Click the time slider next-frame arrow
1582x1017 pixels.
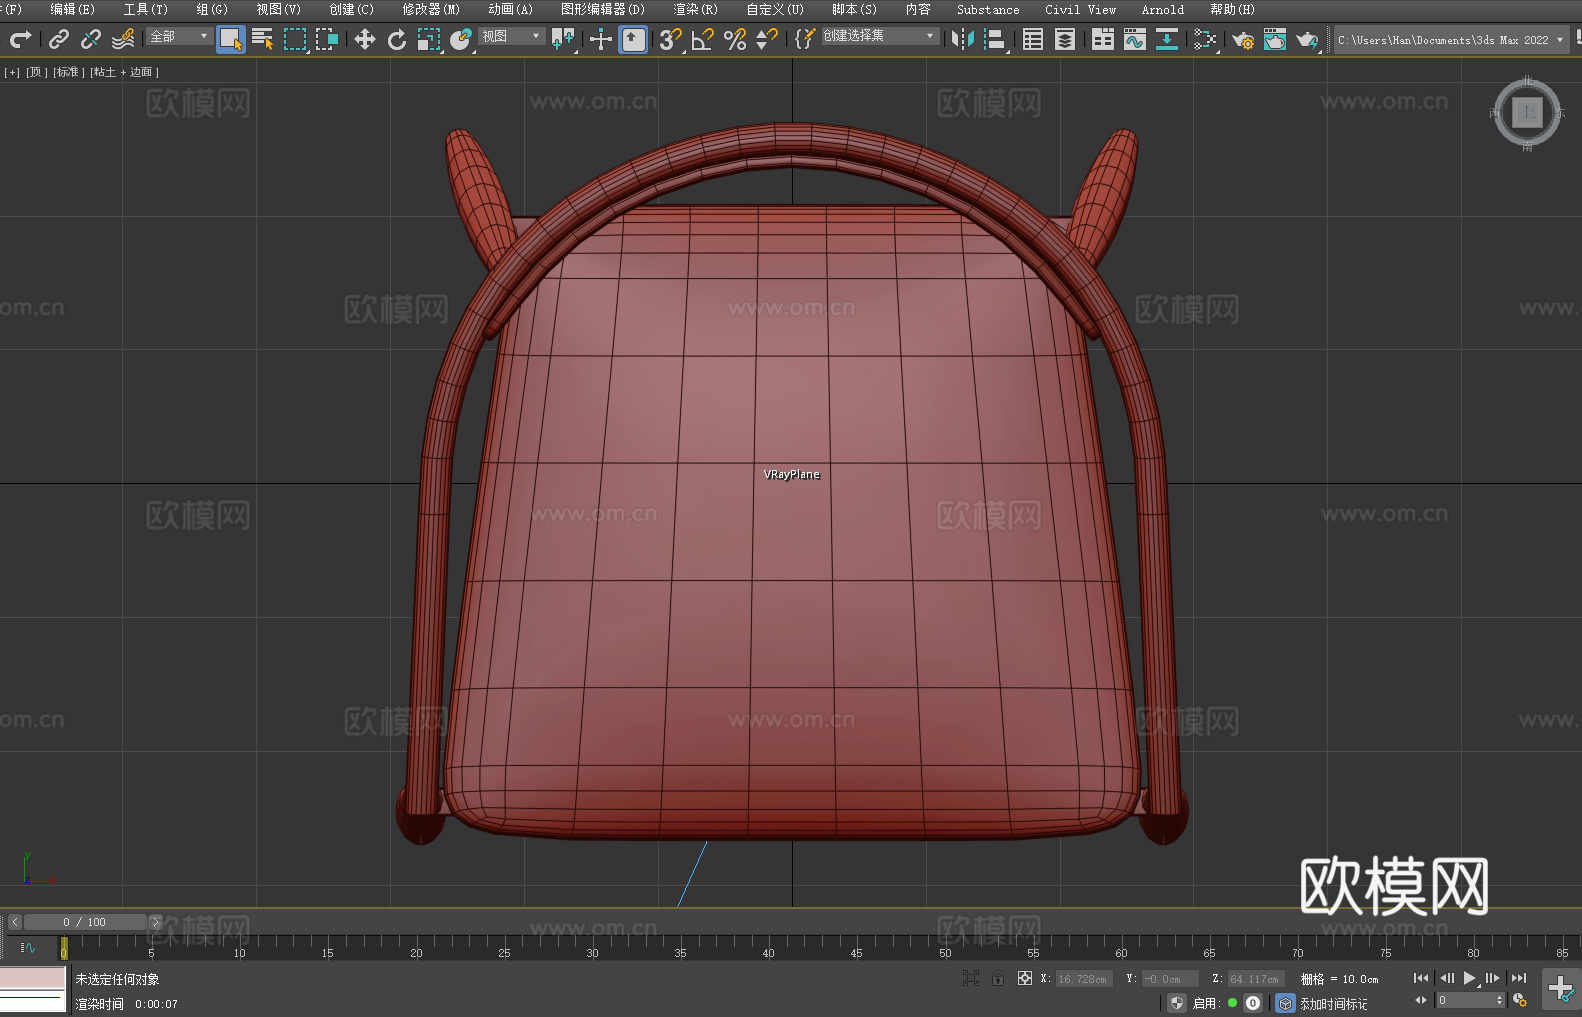[x=155, y=922]
